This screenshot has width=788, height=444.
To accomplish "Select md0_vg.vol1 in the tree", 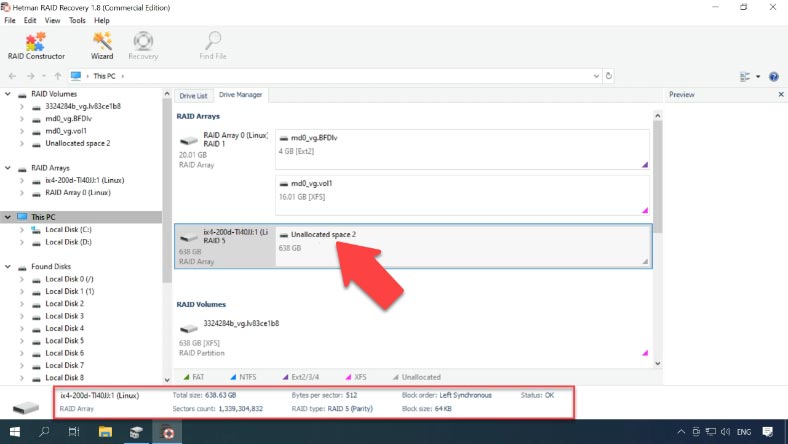I will (66, 131).
